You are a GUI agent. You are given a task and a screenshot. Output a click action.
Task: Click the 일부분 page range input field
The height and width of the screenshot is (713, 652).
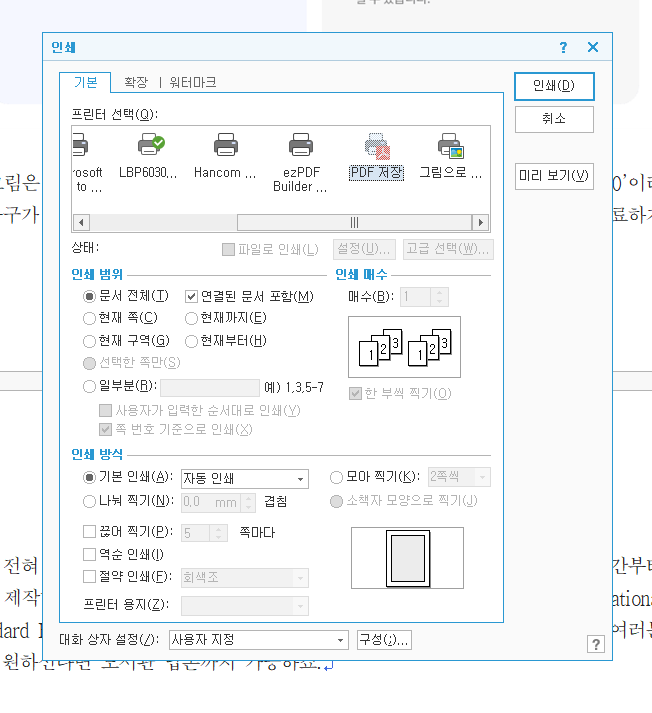[210, 388]
